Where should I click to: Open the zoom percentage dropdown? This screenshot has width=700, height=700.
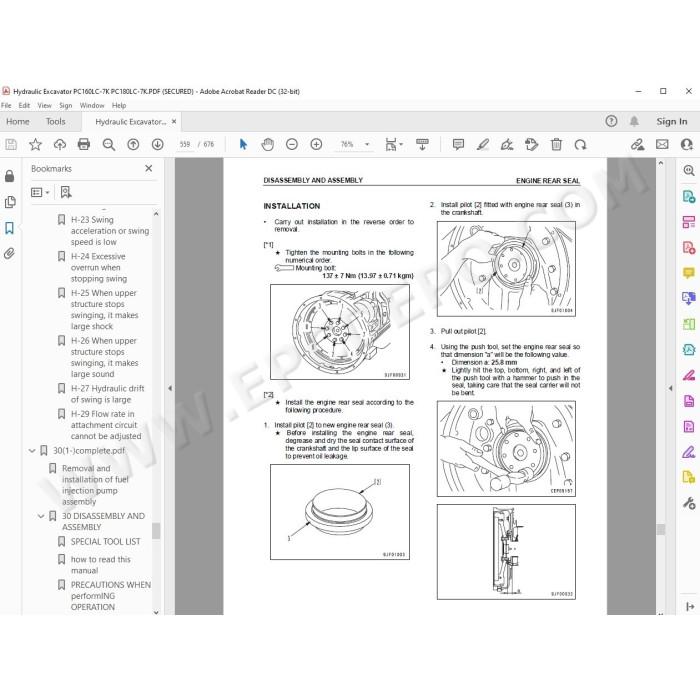tap(367, 144)
